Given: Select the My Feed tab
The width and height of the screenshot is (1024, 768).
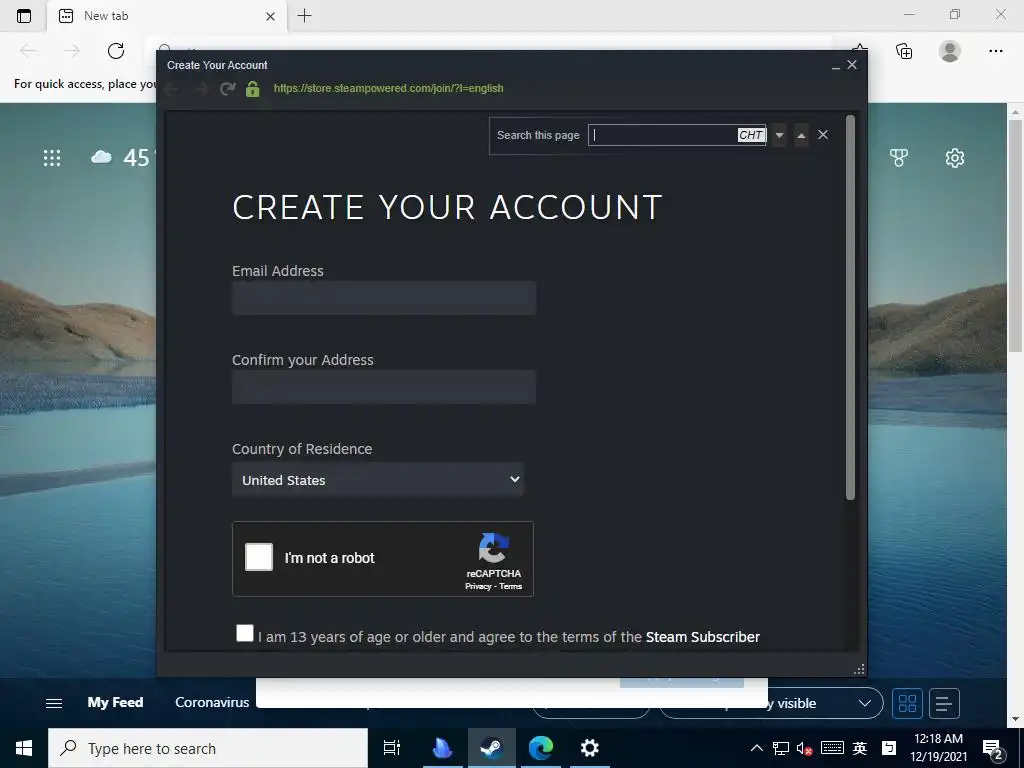Looking at the screenshot, I should (x=115, y=703).
